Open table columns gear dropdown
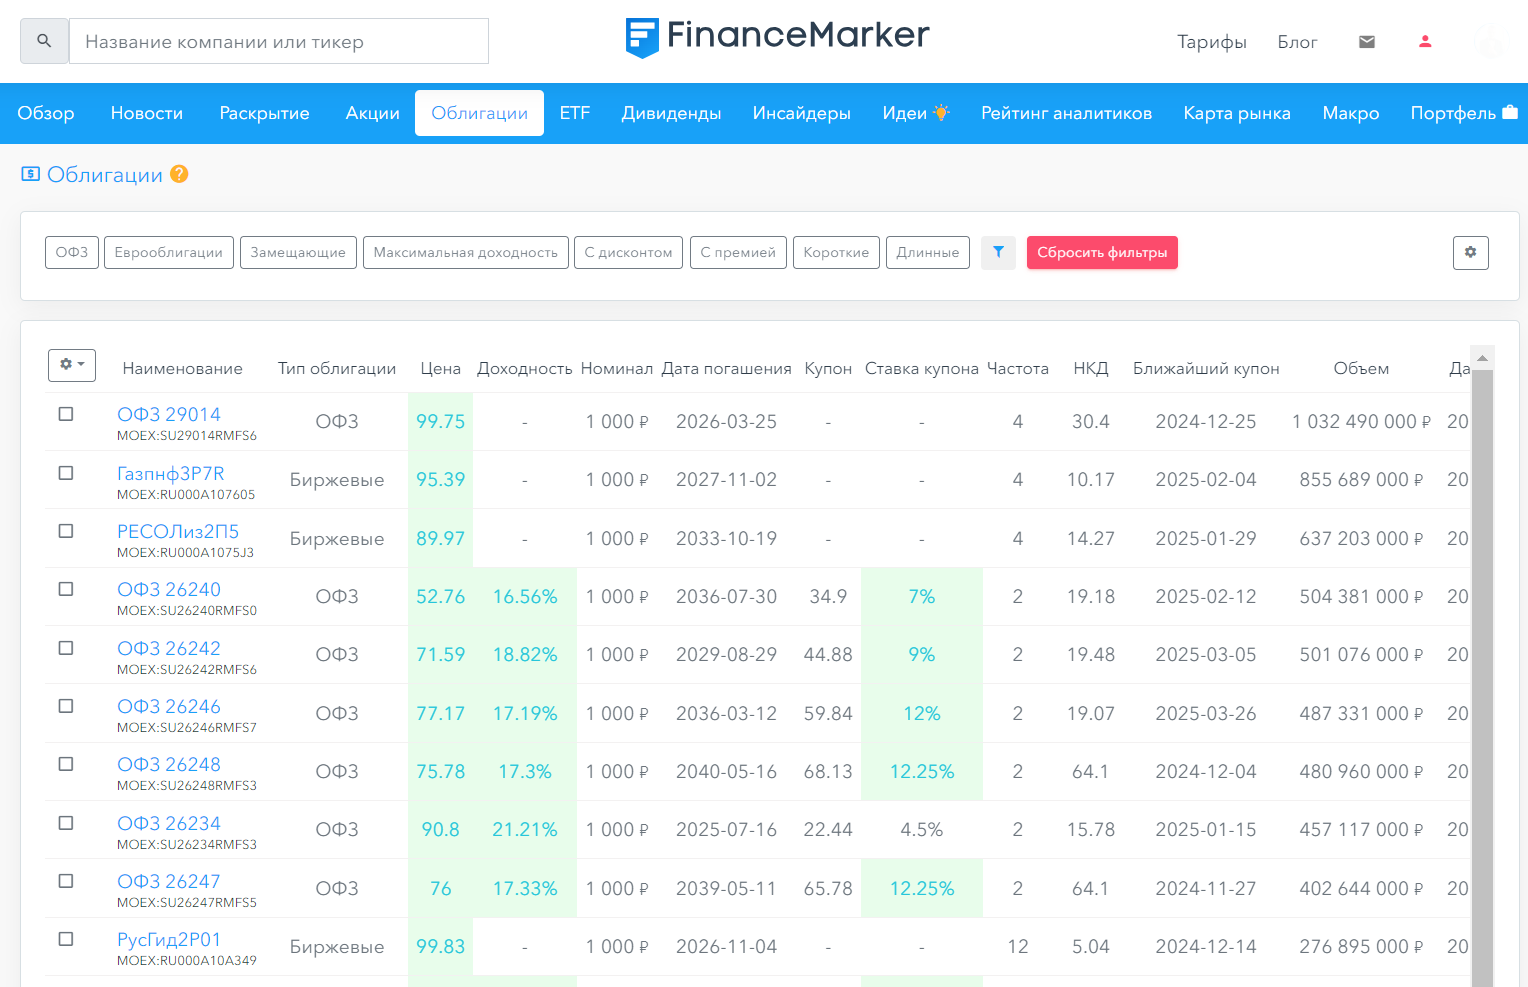Image resolution: width=1528 pixels, height=987 pixels. click(72, 365)
